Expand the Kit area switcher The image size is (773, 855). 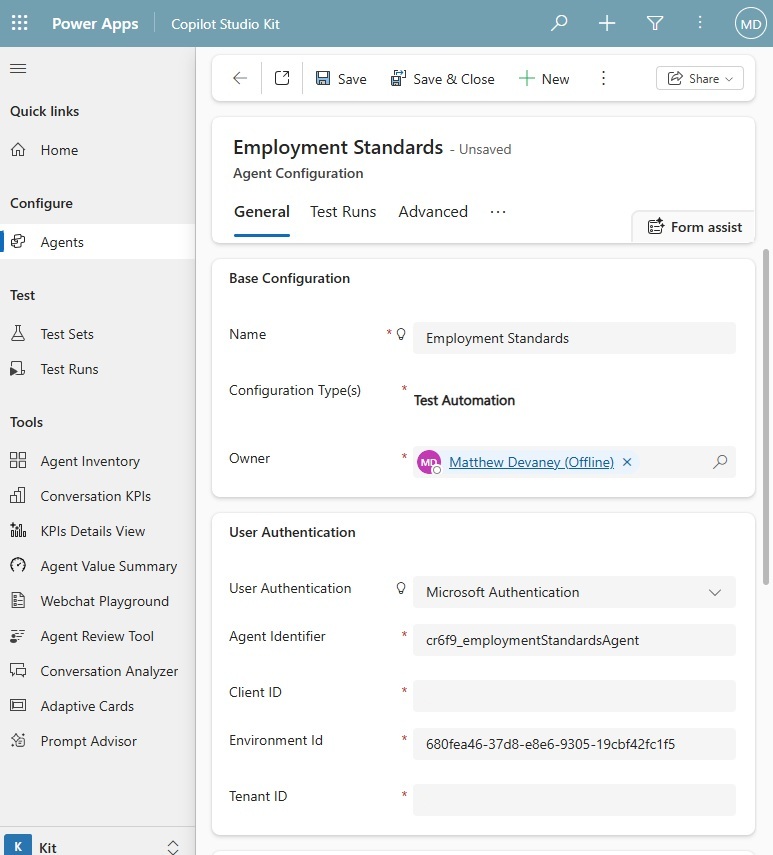point(172,847)
